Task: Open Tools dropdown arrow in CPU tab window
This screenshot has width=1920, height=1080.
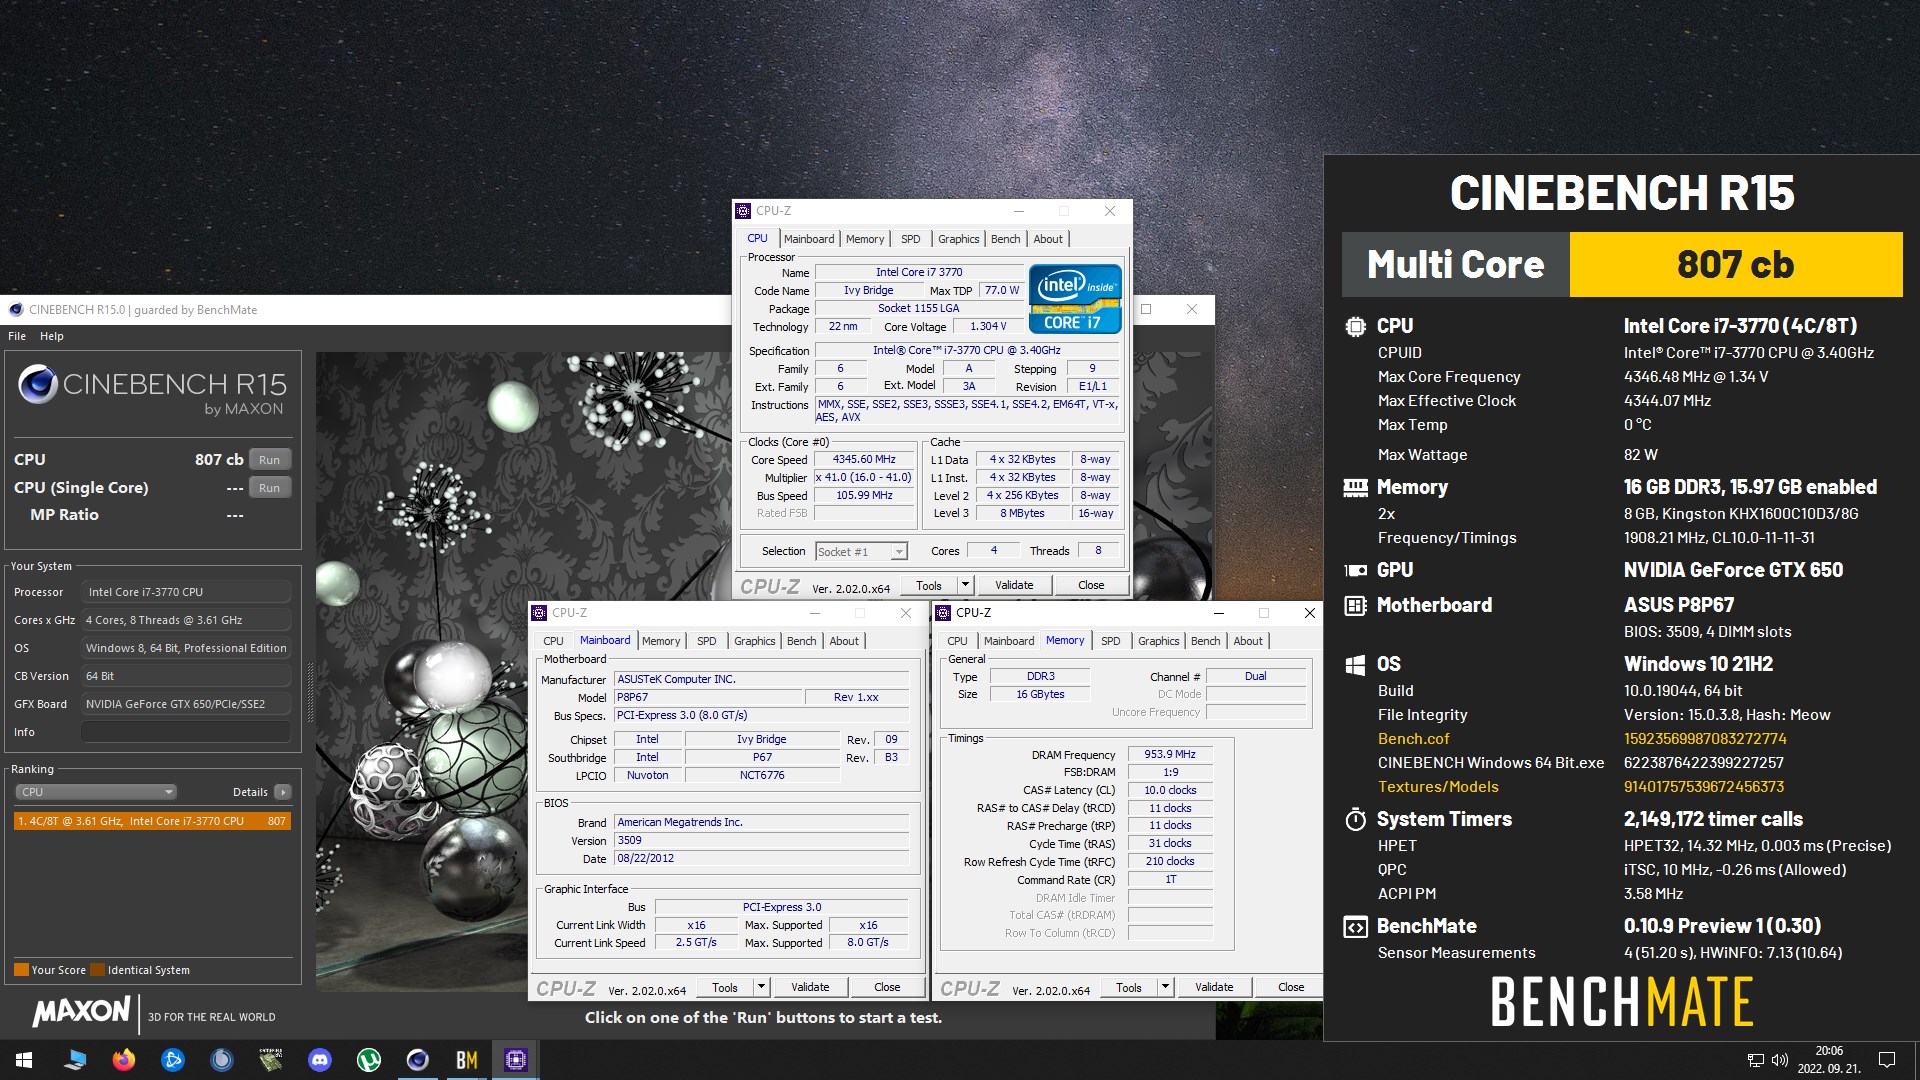Action: click(965, 585)
